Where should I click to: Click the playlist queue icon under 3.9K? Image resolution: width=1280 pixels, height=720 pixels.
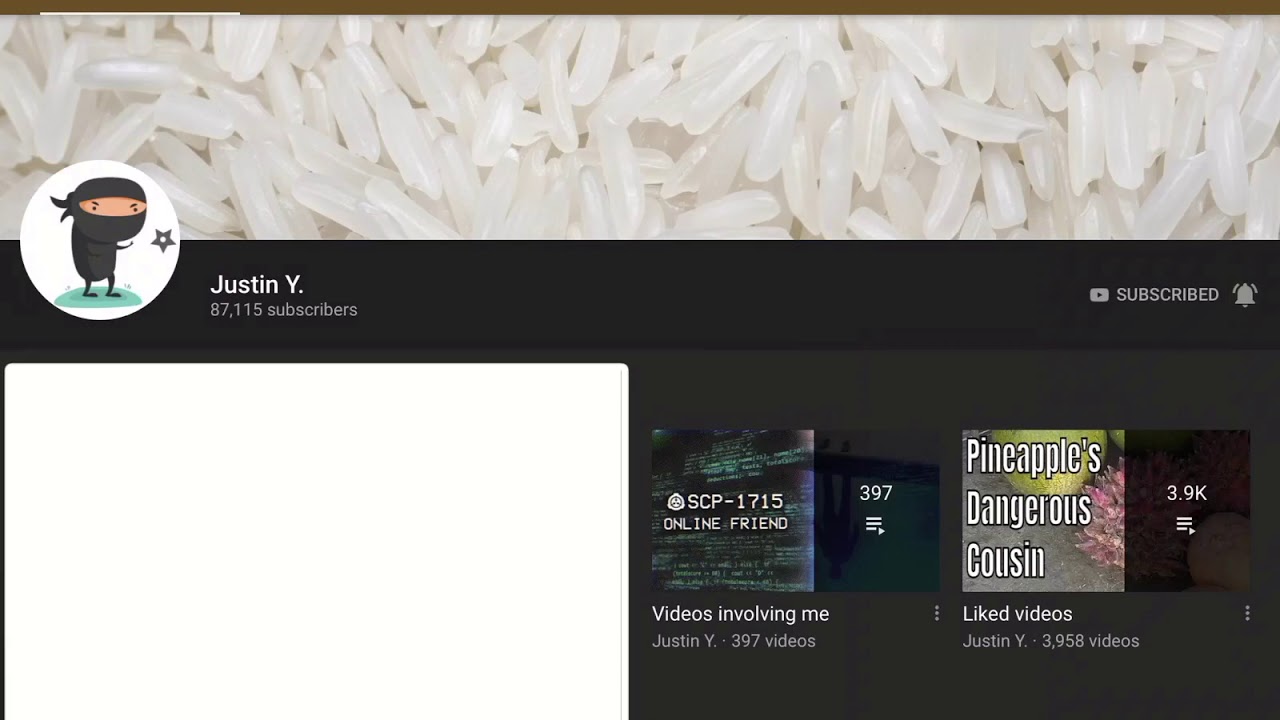pos(1186,526)
